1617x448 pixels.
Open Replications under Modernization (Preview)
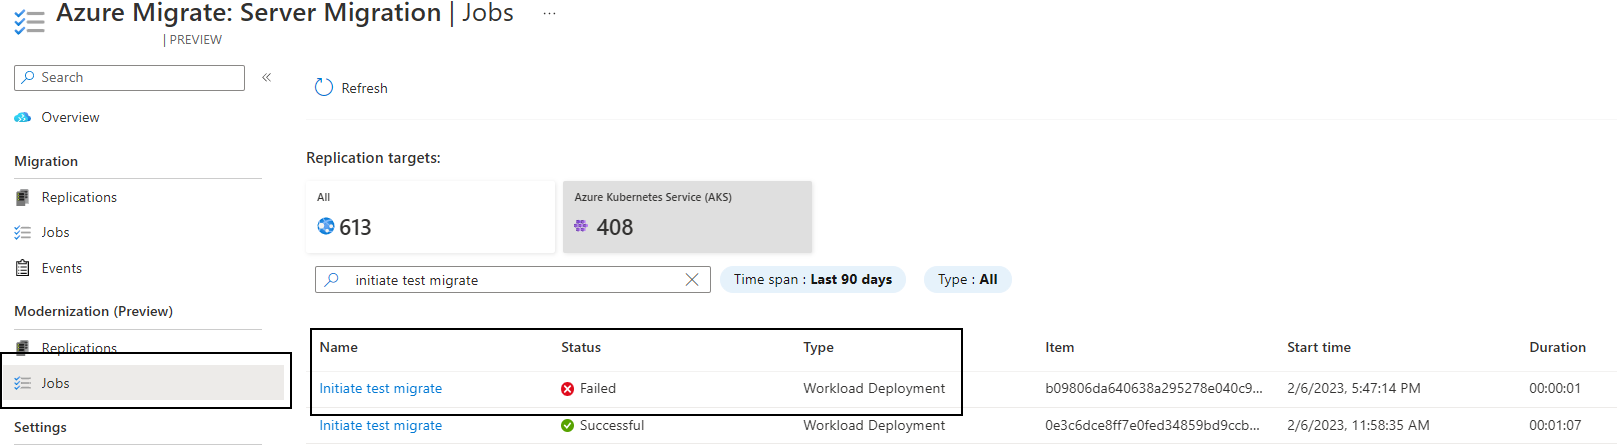[x=79, y=348]
